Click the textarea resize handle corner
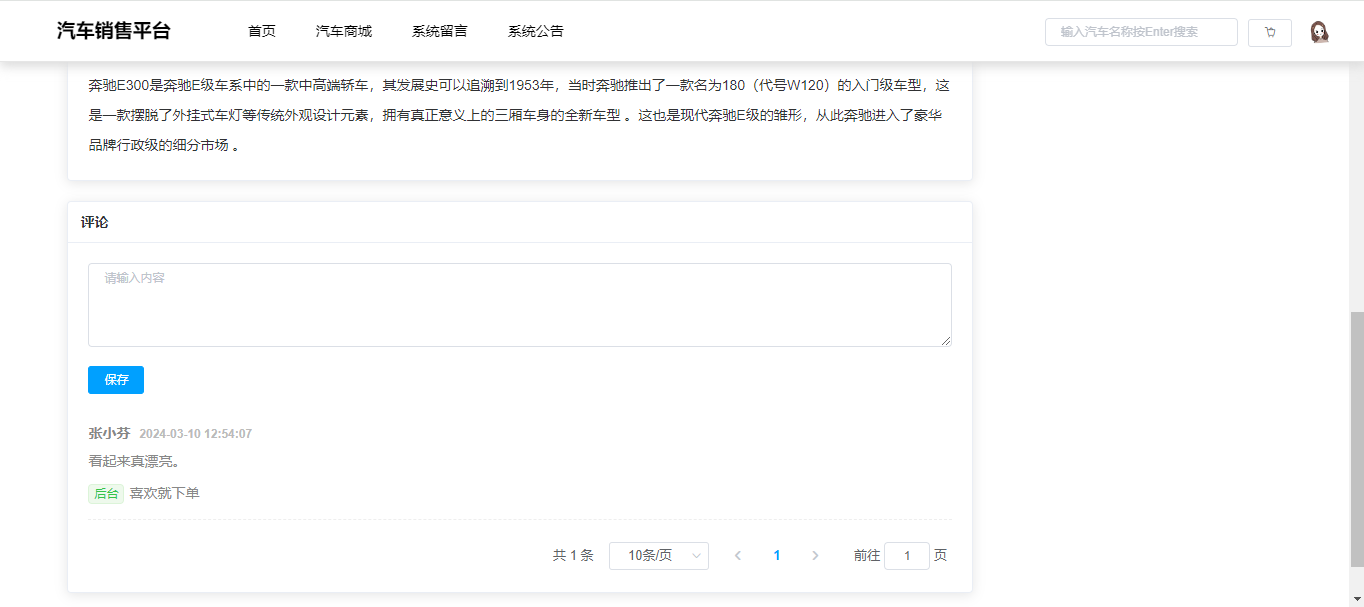 pos(946,341)
